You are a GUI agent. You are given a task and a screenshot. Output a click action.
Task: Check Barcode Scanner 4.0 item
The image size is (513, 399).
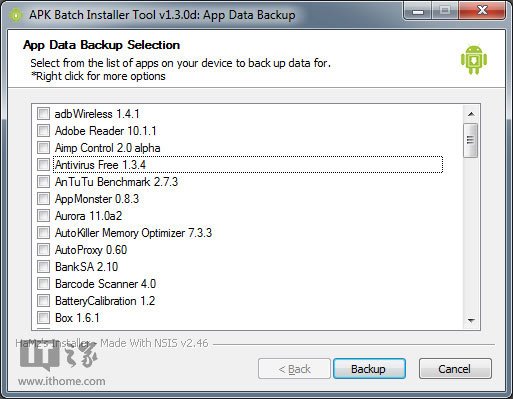click(x=43, y=284)
